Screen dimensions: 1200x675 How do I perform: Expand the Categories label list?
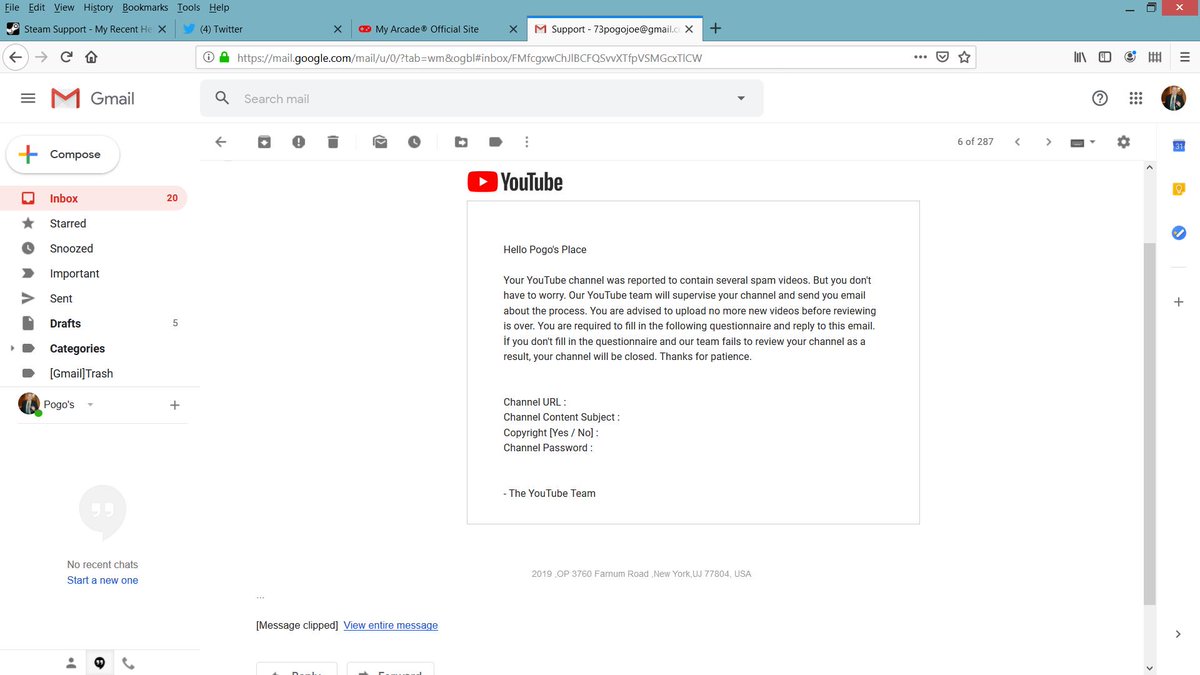point(12,348)
